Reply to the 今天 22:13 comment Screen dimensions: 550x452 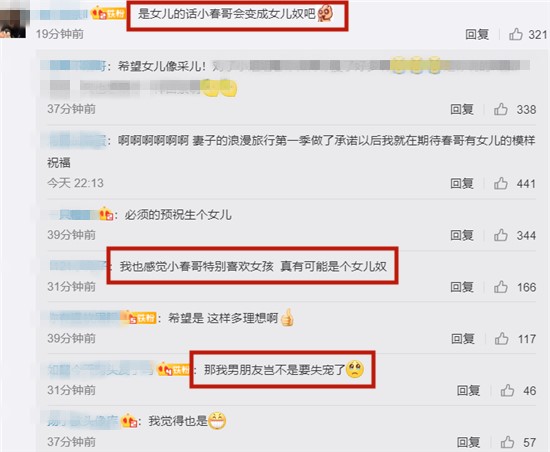(462, 183)
